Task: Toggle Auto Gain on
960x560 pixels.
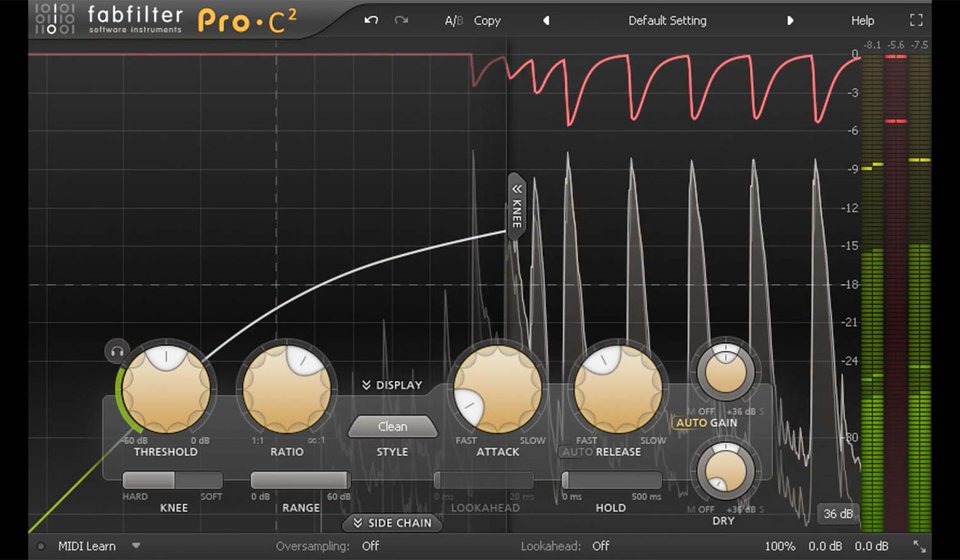Action: click(x=689, y=423)
